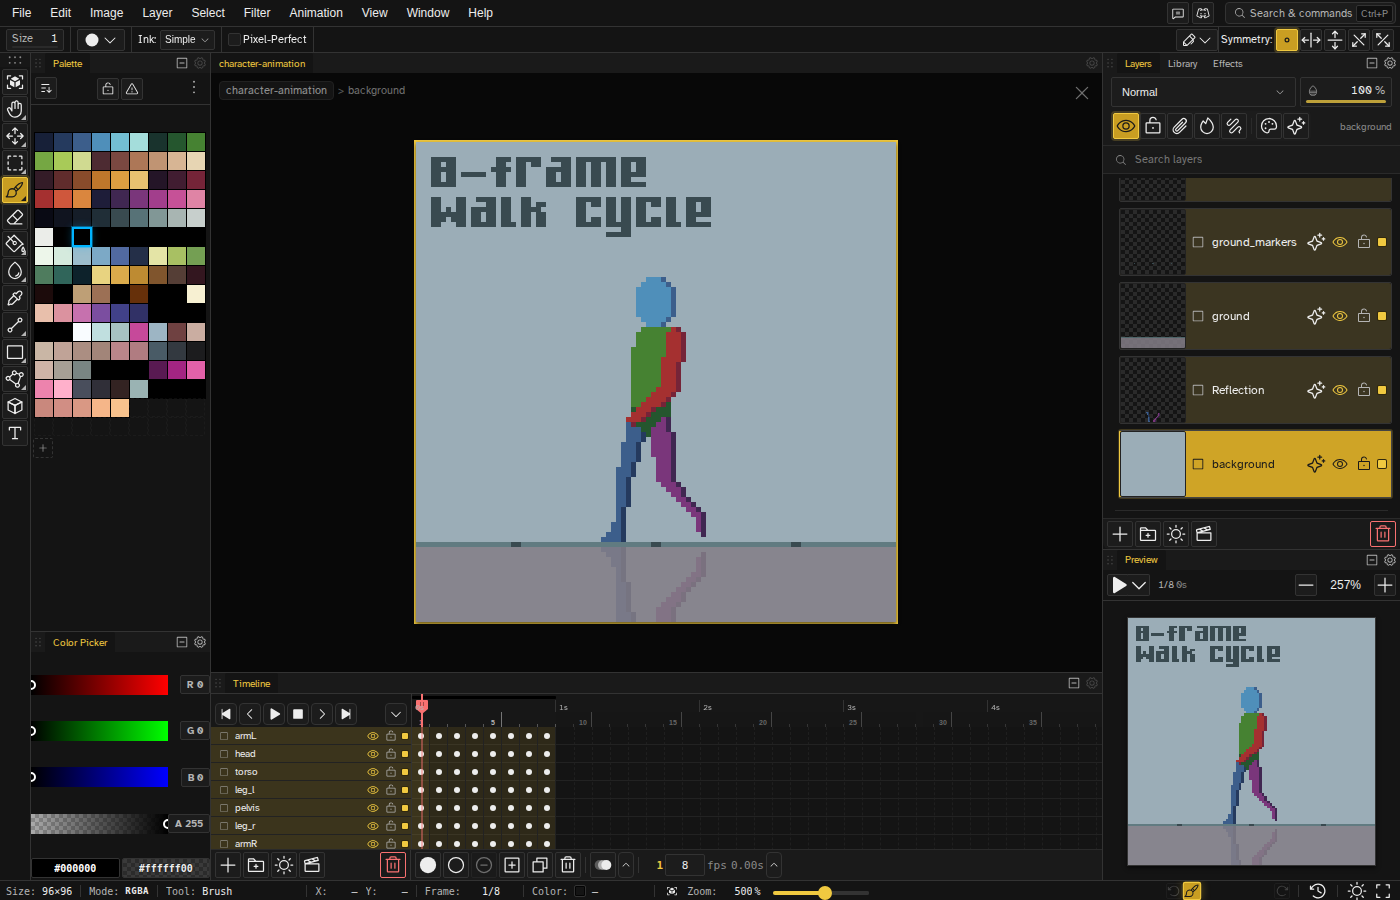The image size is (1400, 900).
Task: Pick the Eyedropper tool
Action: [15, 298]
